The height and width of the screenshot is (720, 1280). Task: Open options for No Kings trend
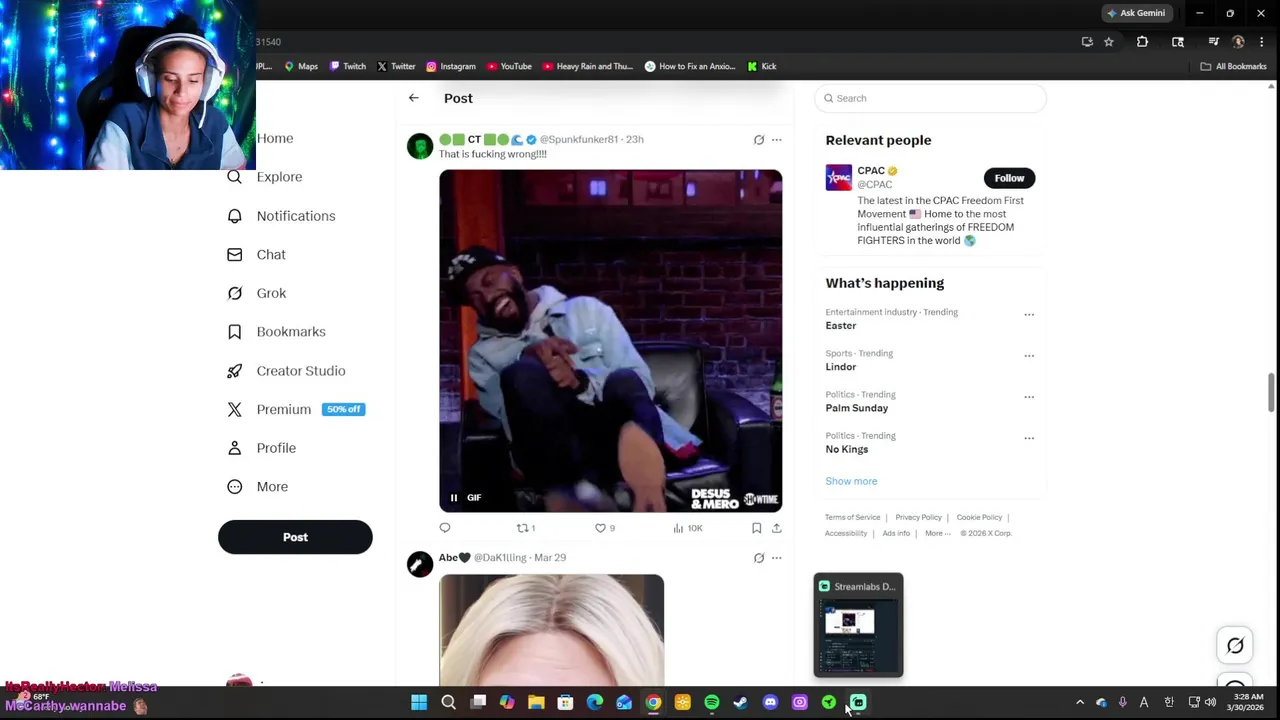pos(1029,438)
